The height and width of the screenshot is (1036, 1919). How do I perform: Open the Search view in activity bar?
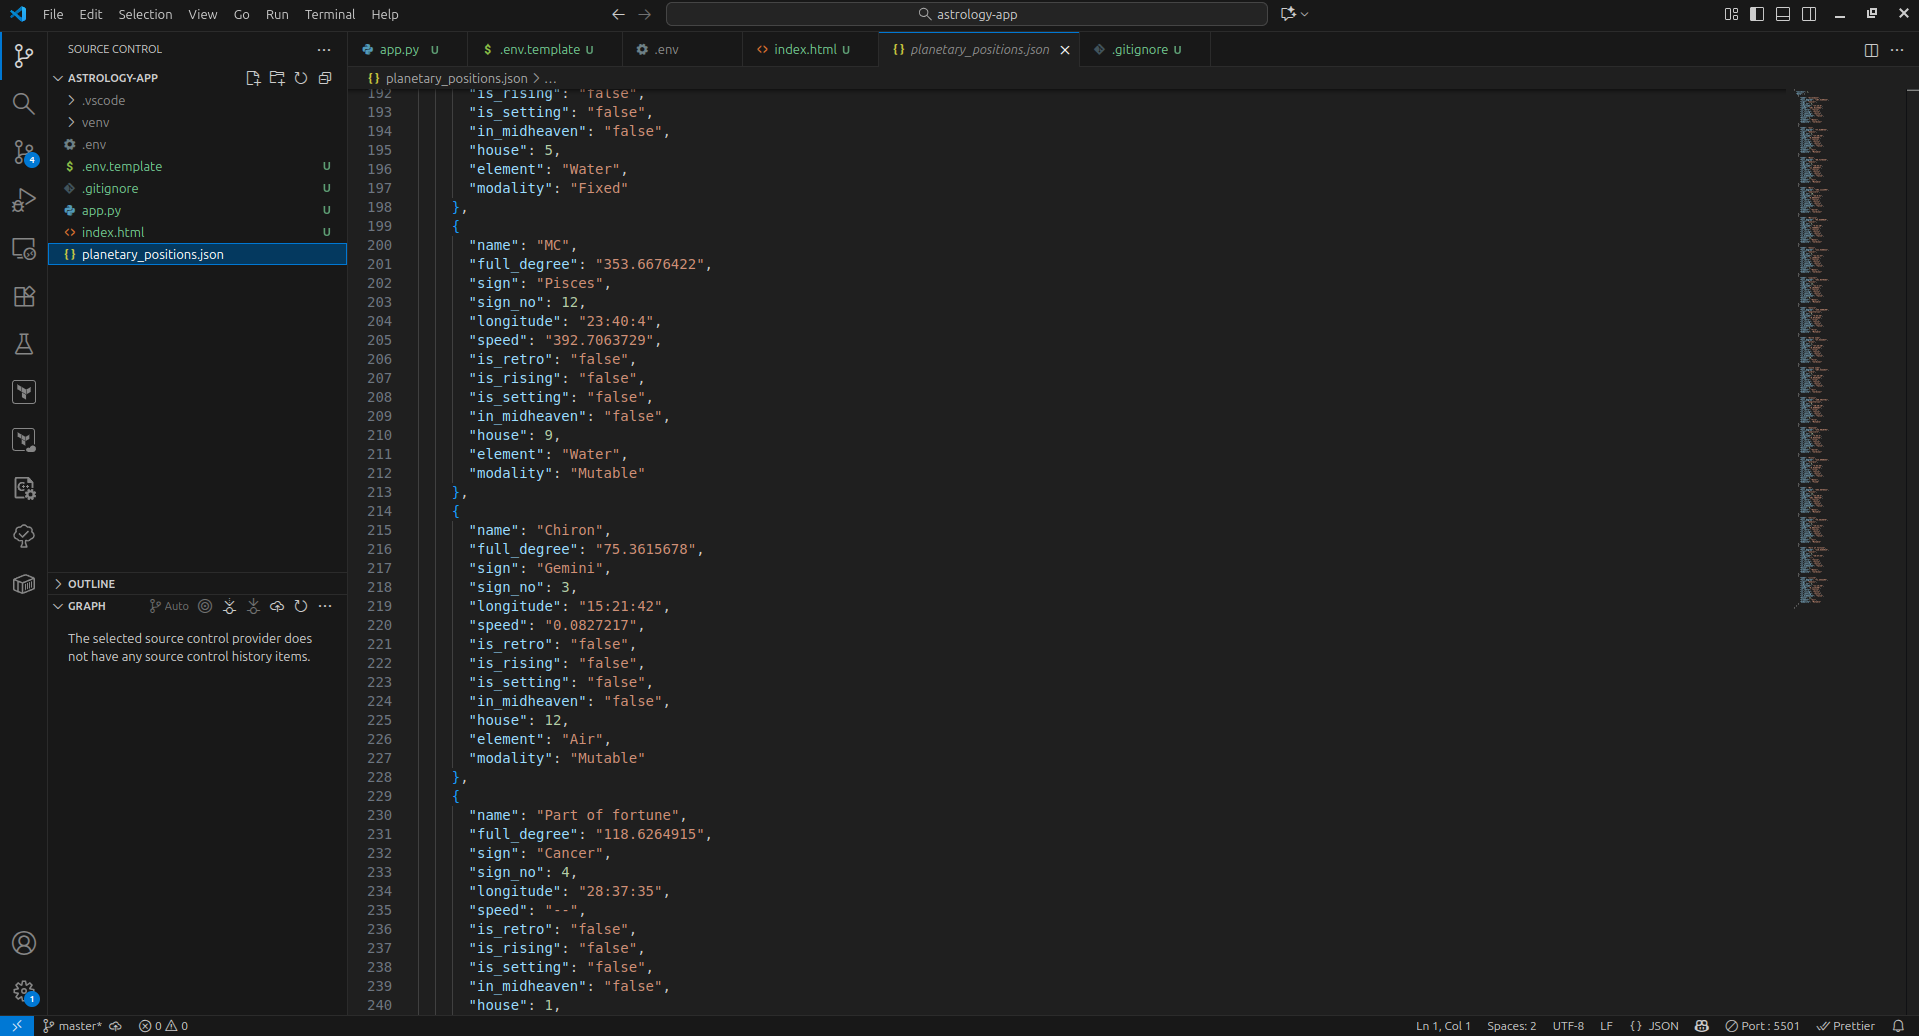click(23, 104)
